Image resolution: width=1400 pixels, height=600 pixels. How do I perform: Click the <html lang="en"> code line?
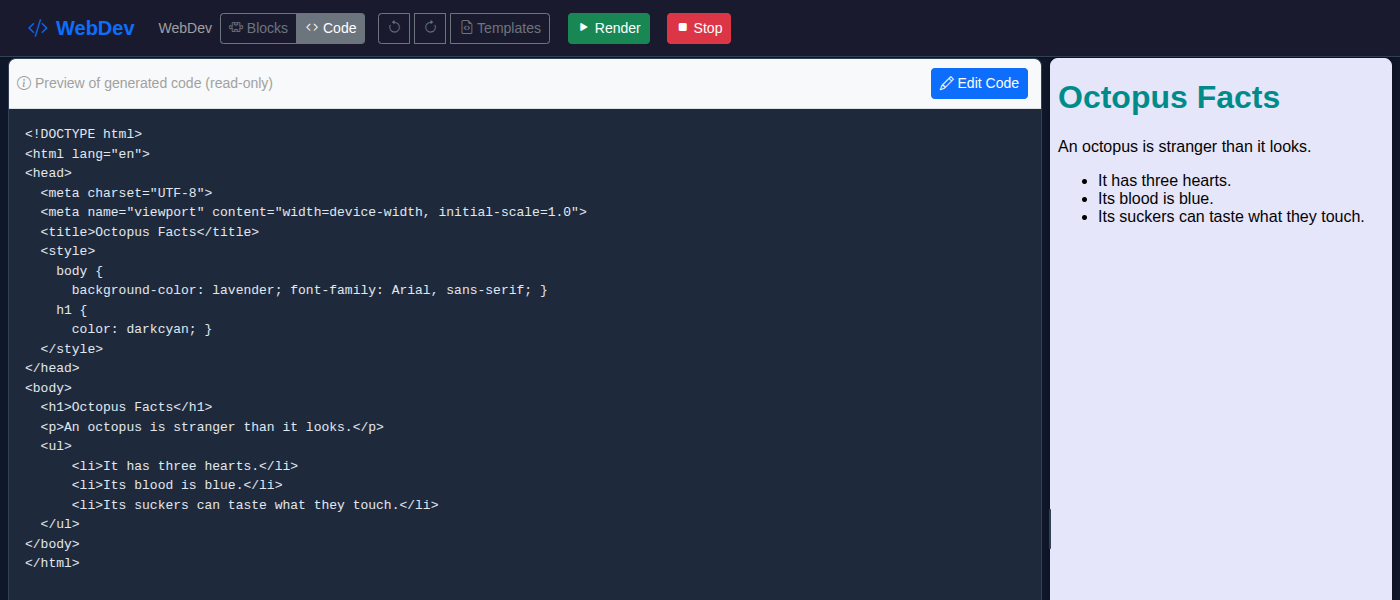pyautogui.click(x=87, y=154)
